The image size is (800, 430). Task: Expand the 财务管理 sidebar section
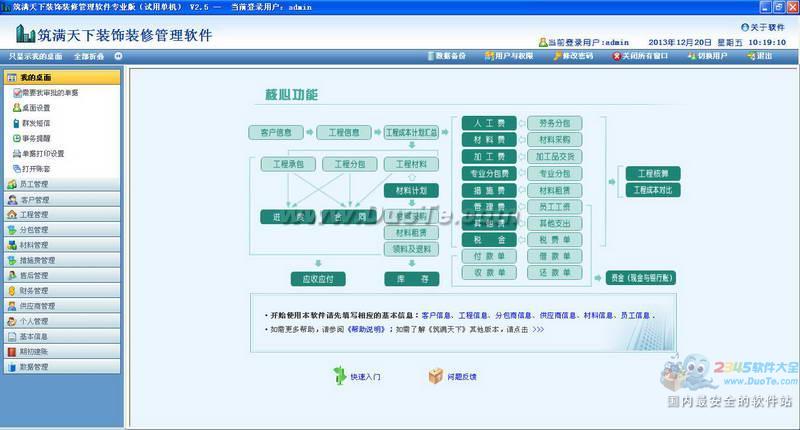coord(62,291)
